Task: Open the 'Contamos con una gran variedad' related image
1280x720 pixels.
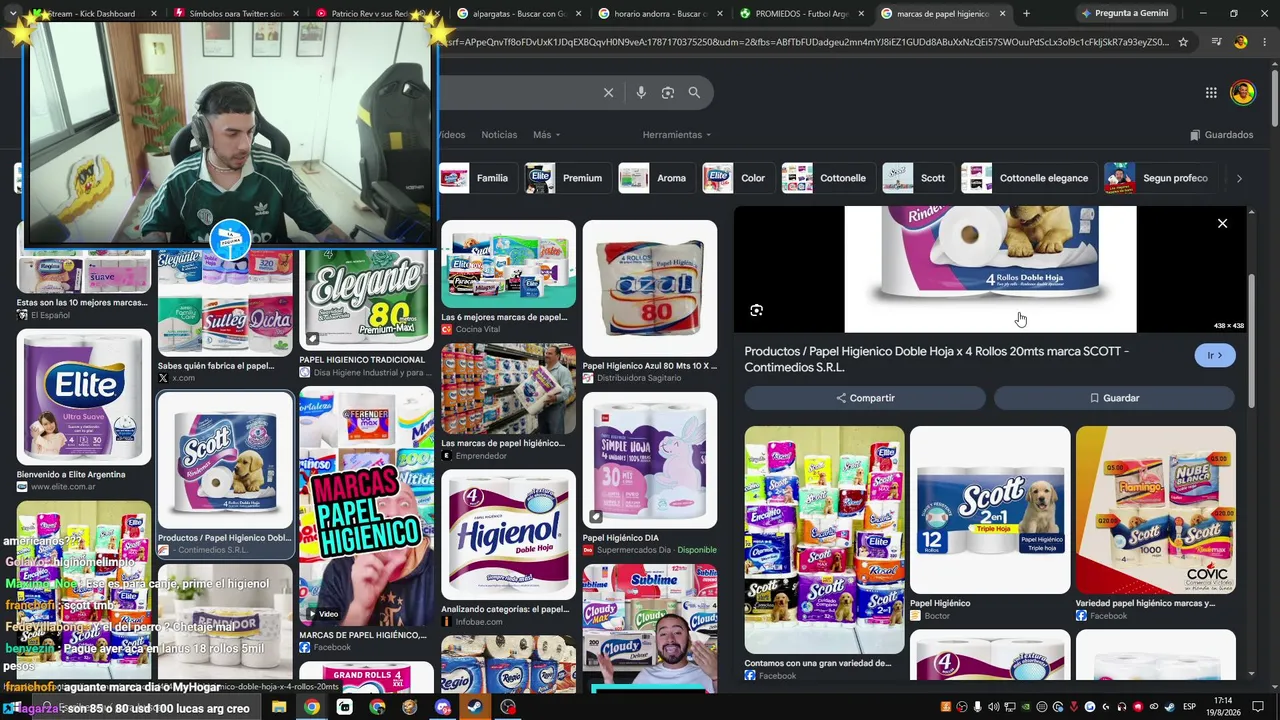Action: click(x=824, y=540)
